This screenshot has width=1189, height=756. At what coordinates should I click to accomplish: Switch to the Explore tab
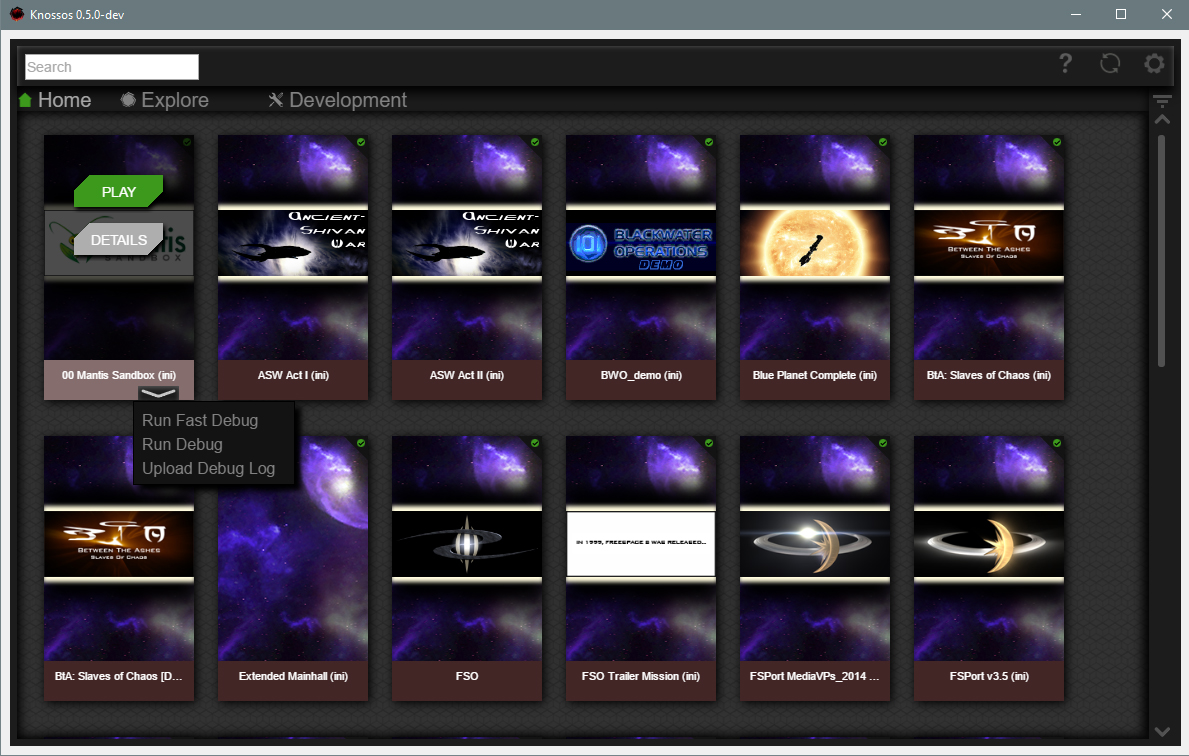(165, 100)
